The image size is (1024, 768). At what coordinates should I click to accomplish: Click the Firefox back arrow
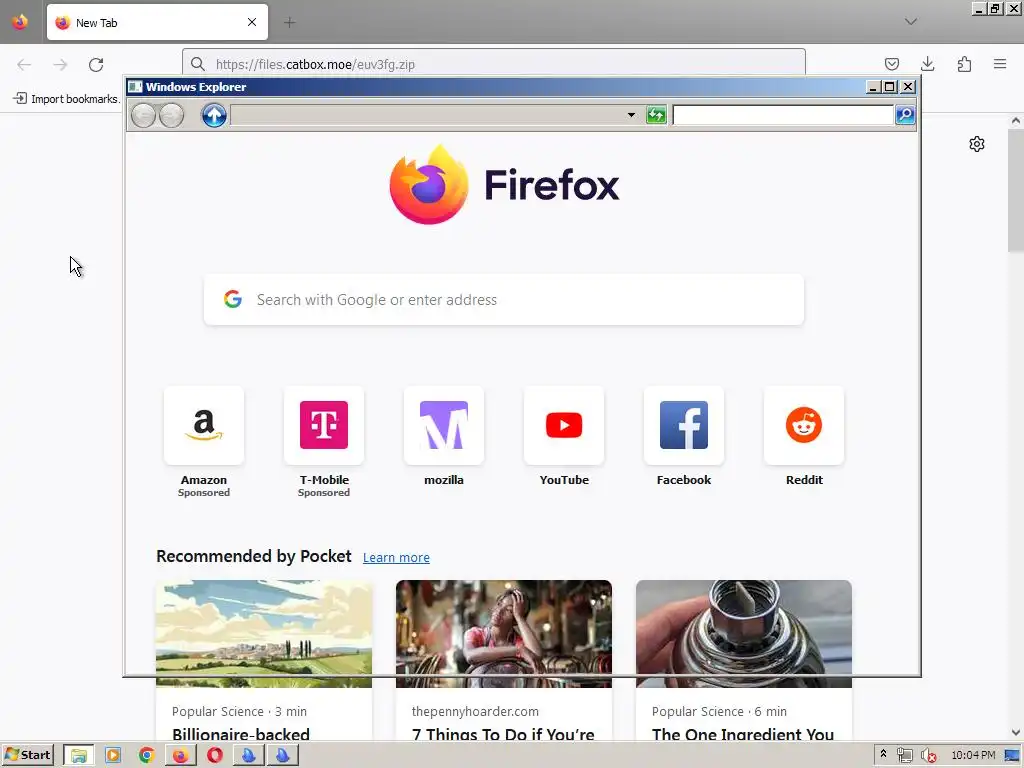tap(24, 64)
